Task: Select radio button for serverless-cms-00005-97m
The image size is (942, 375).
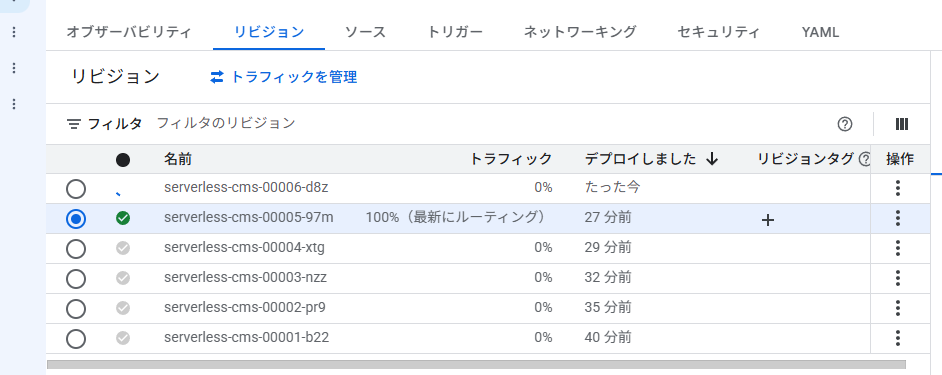Action: 76,219
